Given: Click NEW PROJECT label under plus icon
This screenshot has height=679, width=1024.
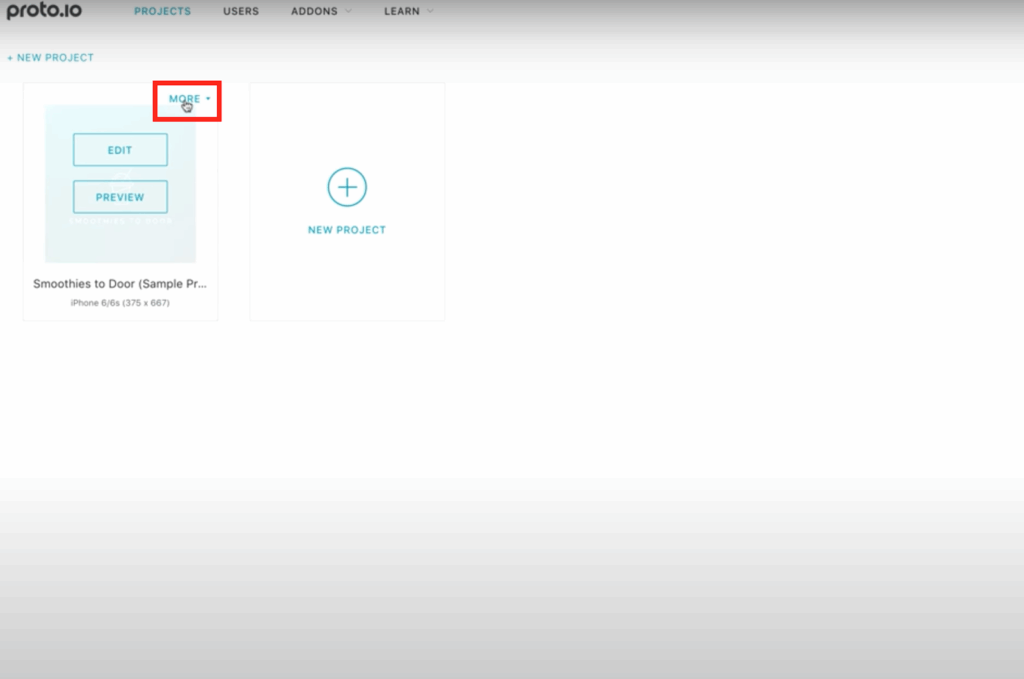Looking at the screenshot, I should tap(347, 230).
